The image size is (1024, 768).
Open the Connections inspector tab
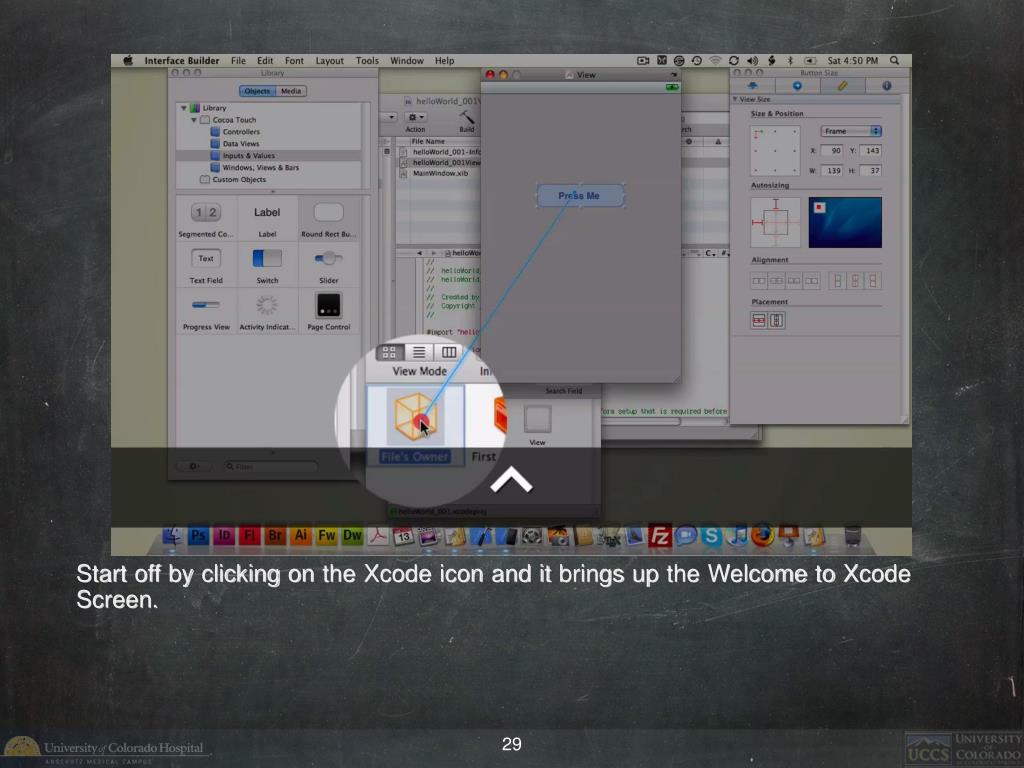[x=797, y=86]
